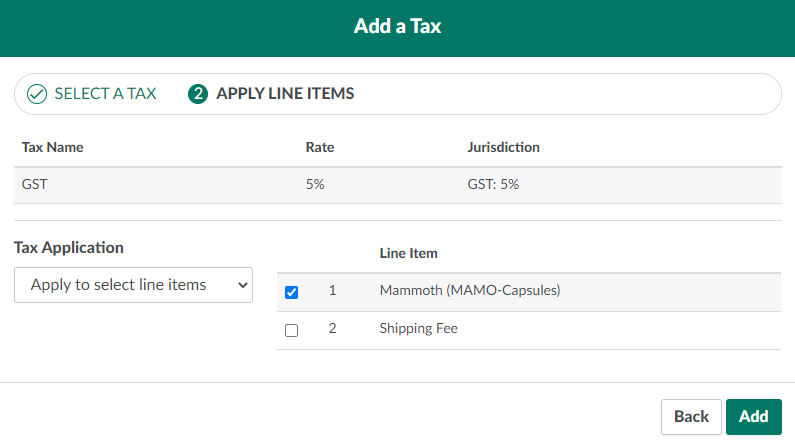Click the 5% rate value
Screen dimensions: 795x447
315,184
